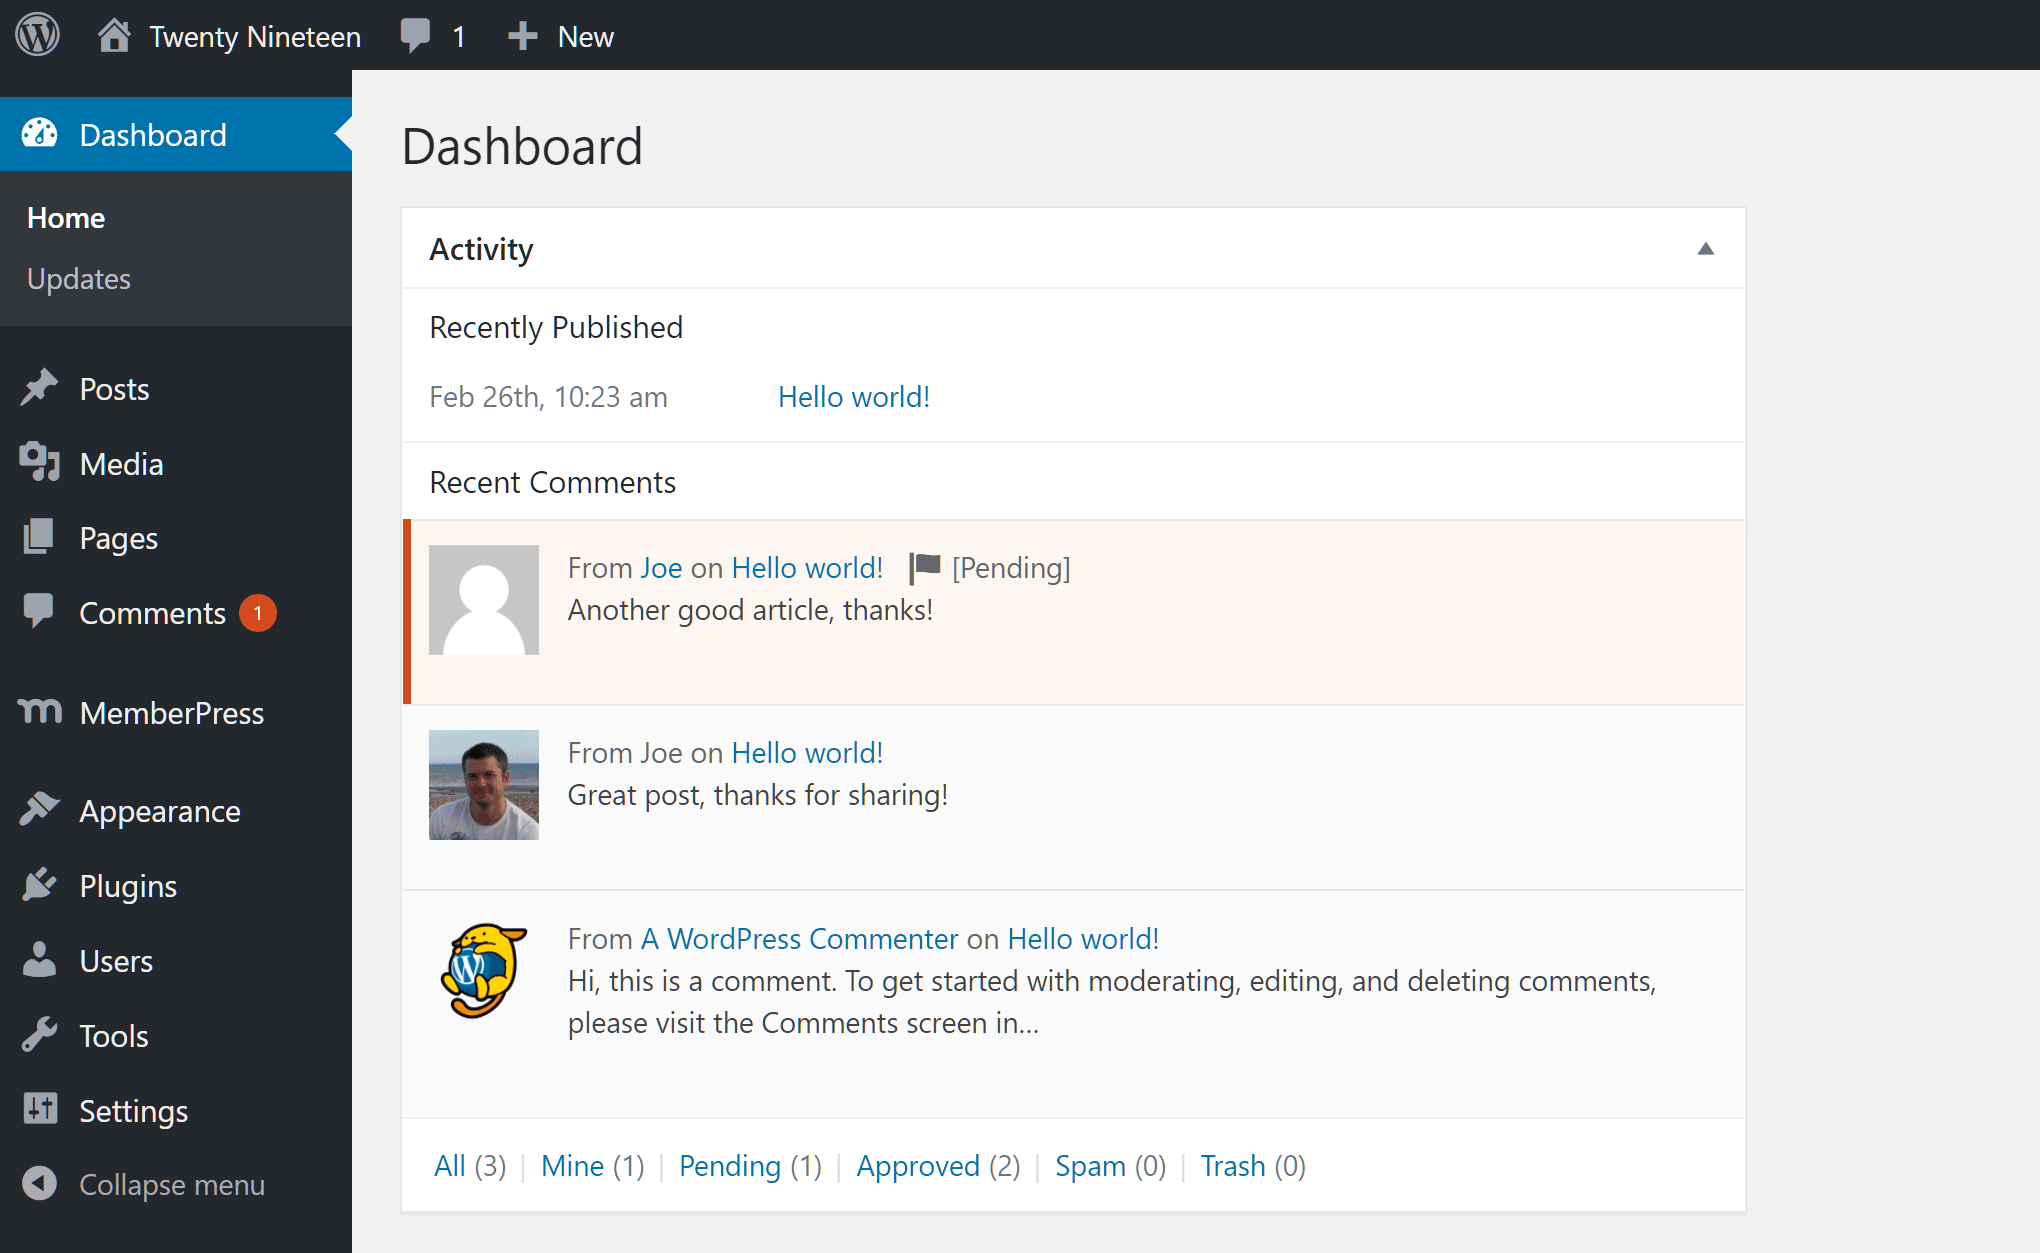
Task: Click Hello world! recently published link
Action: [x=854, y=396]
